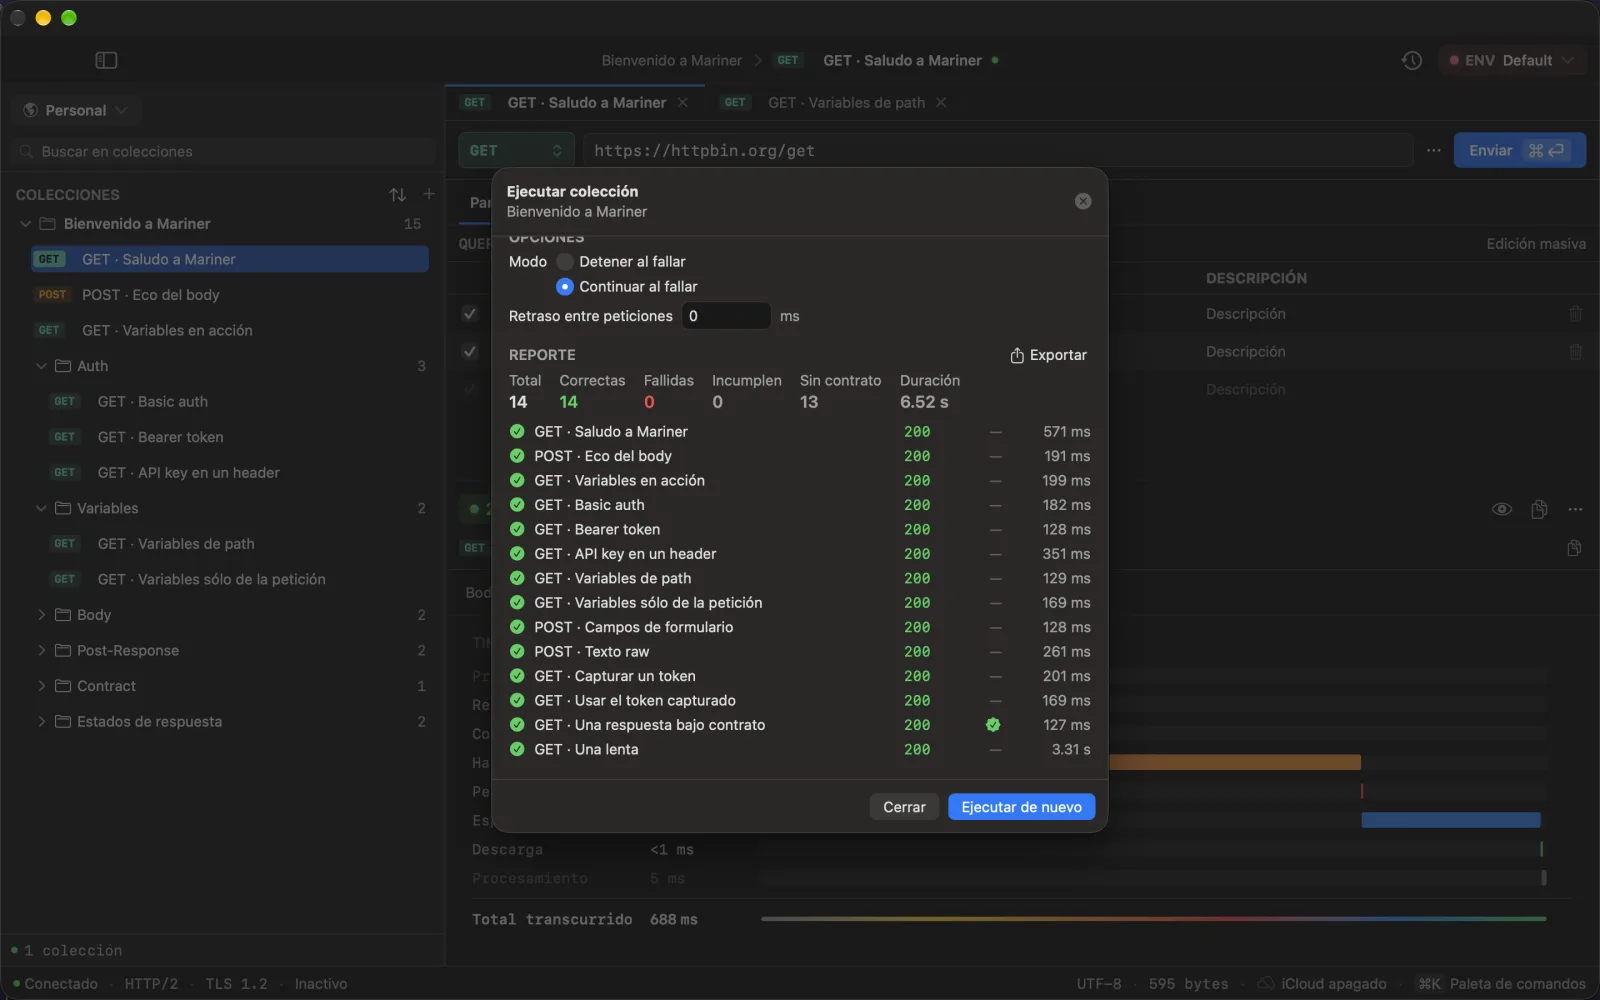Collapse the Auth folder
The width and height of the screenshot is (1600, 1000).
click(41, 366)
